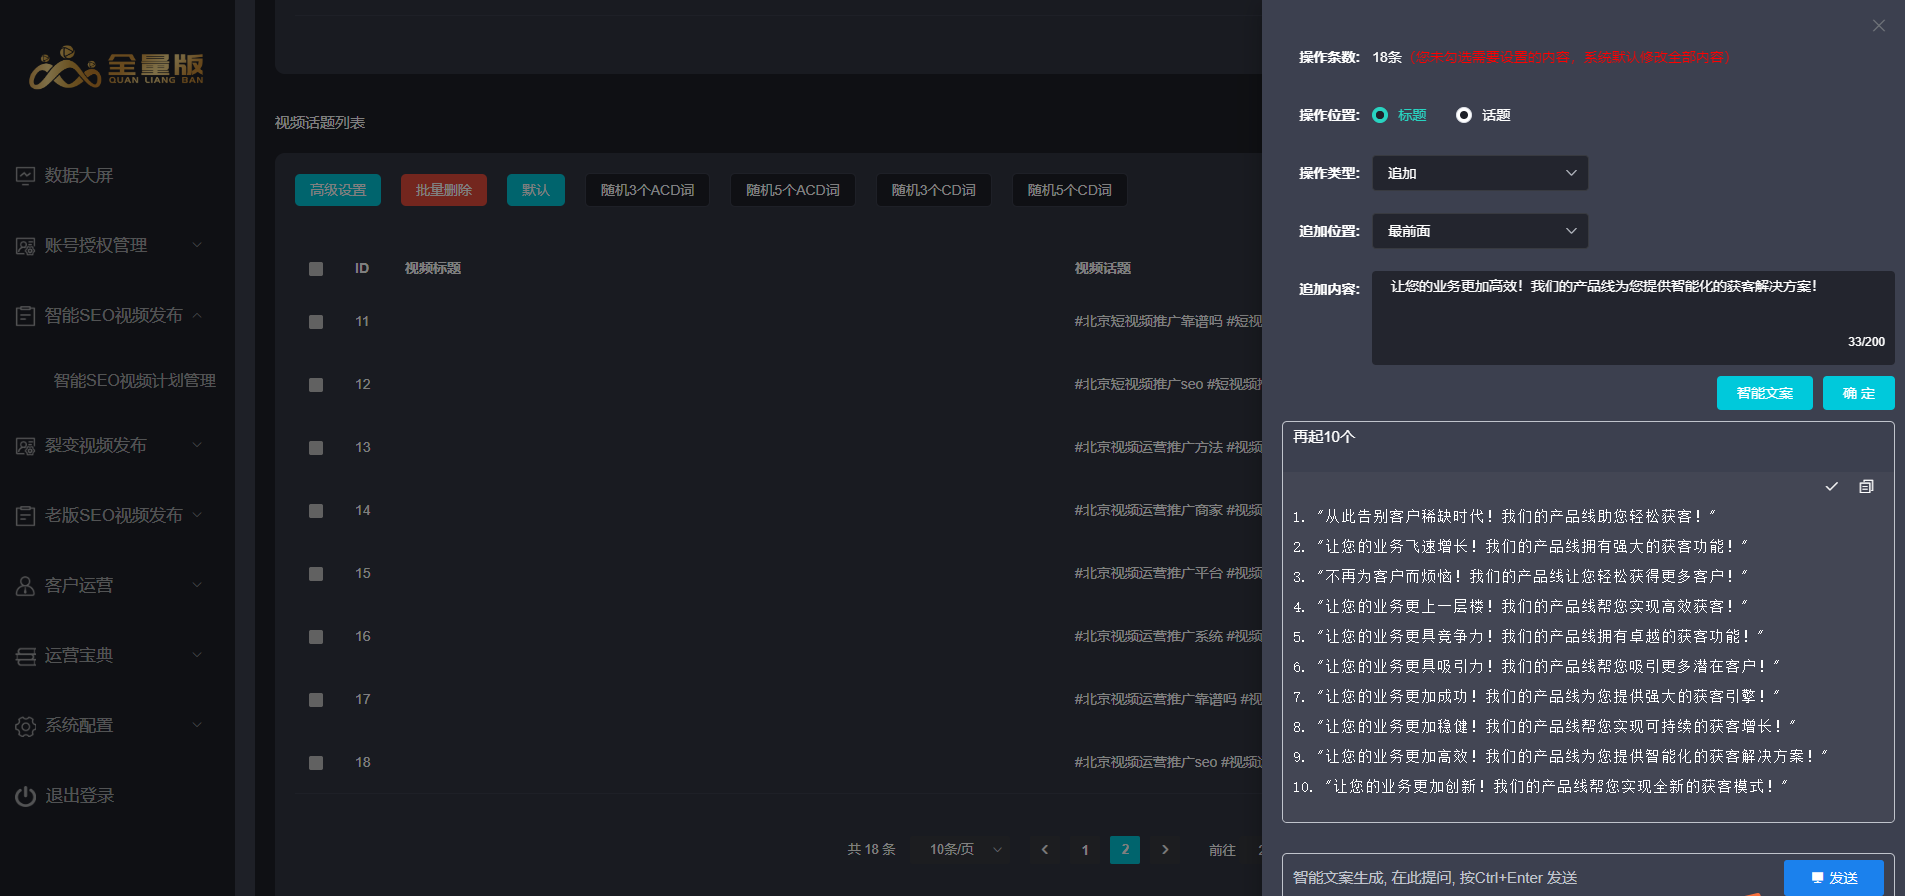Image resolution: width=1905 pixels, height=896 pixels.
Task: Open 智能SEO视频计划管理 submenu item
Action: click(x=135, y=381)
